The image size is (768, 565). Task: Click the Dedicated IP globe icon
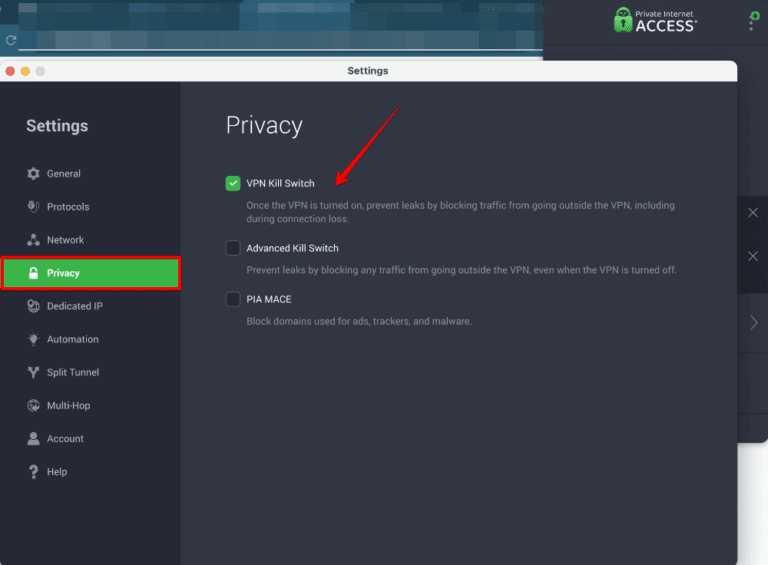pyautogui.click(x=34, y=306)
